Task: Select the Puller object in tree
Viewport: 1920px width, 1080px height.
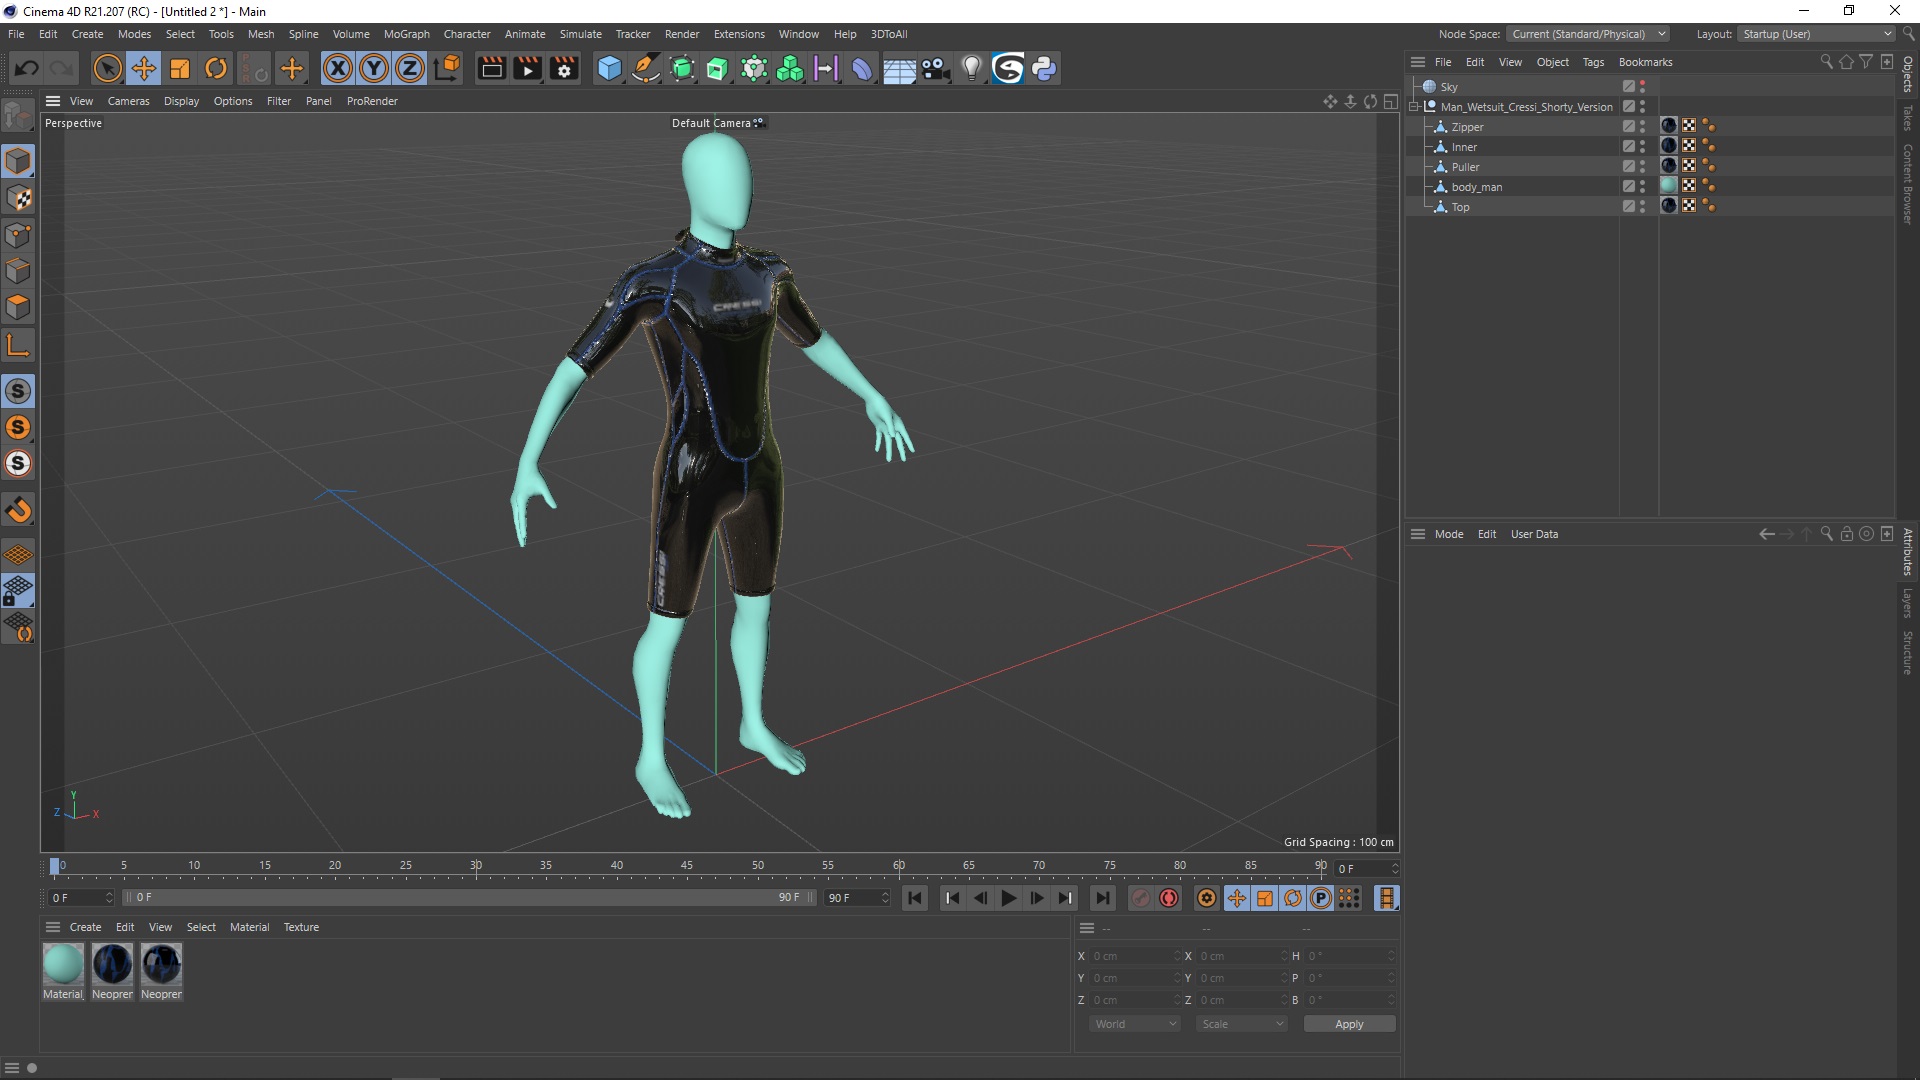Action: pos(1465,167)
